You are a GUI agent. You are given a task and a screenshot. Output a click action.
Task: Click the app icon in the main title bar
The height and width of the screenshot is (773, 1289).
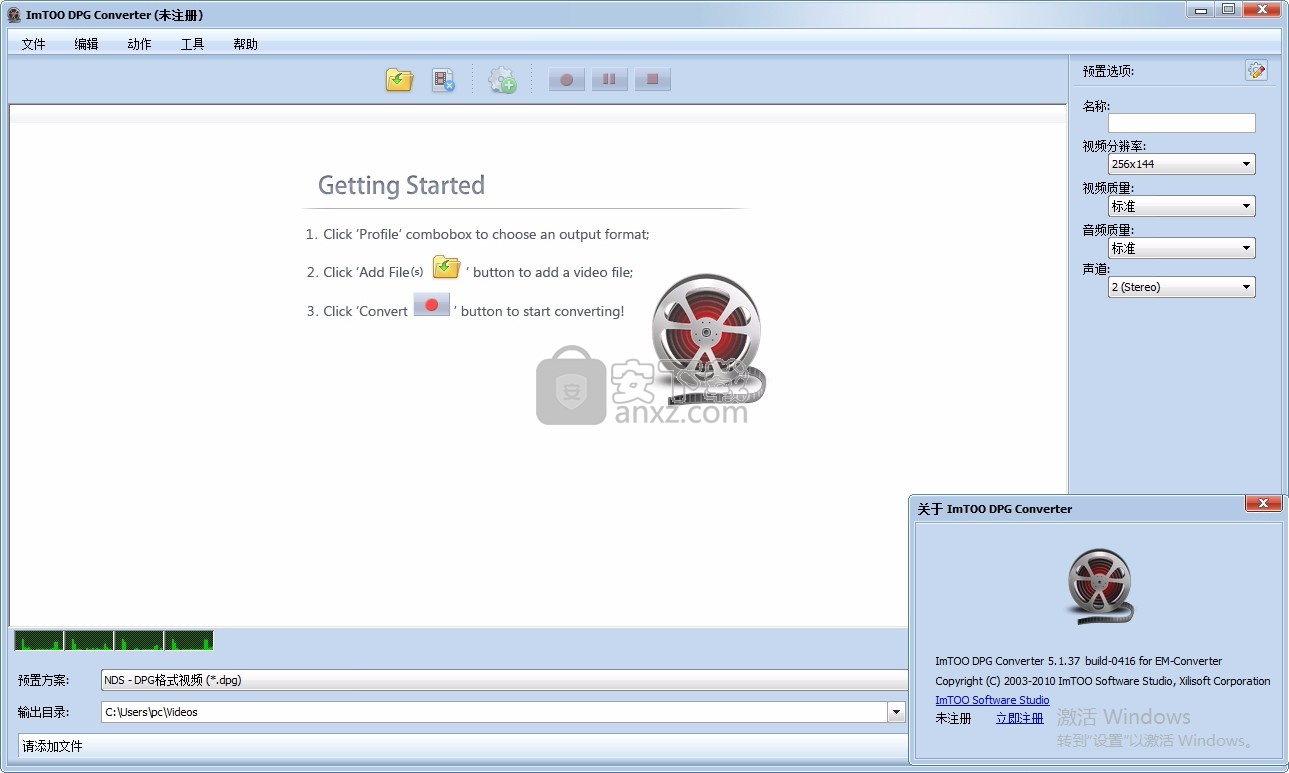[x=14, y=15]
